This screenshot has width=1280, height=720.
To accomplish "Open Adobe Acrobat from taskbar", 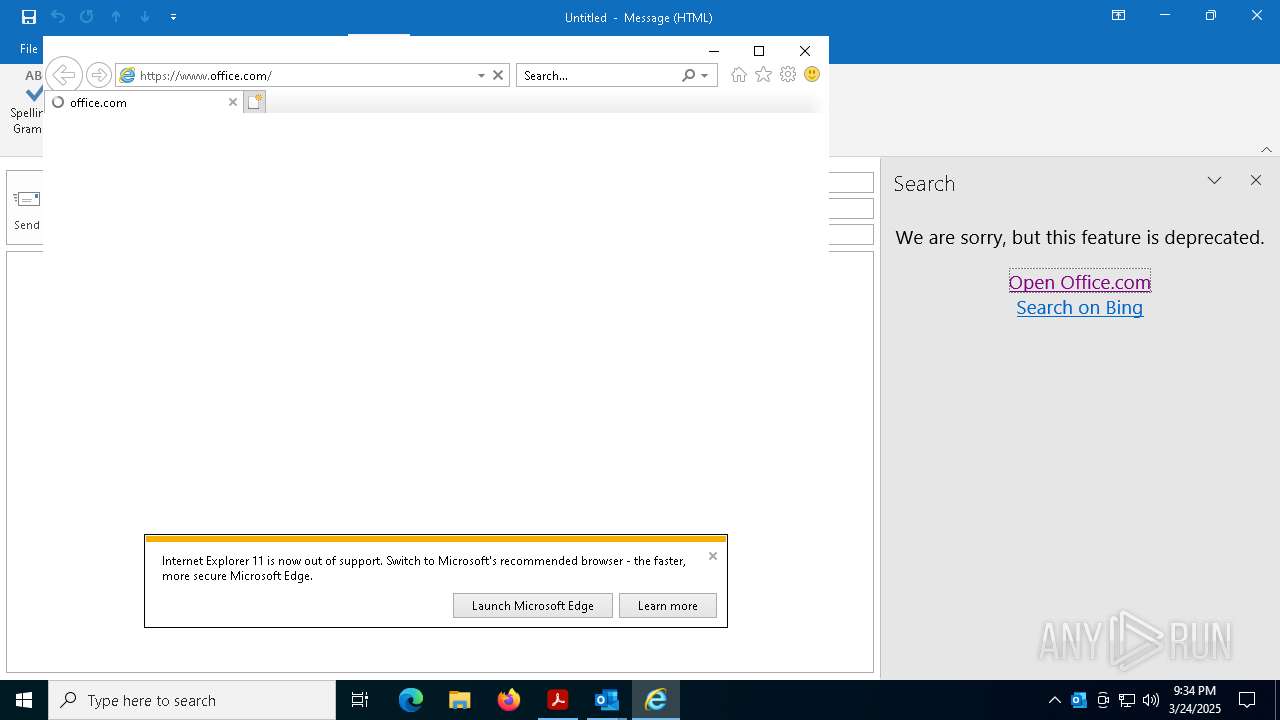I will pyautogui.click(x=558, y=700).
